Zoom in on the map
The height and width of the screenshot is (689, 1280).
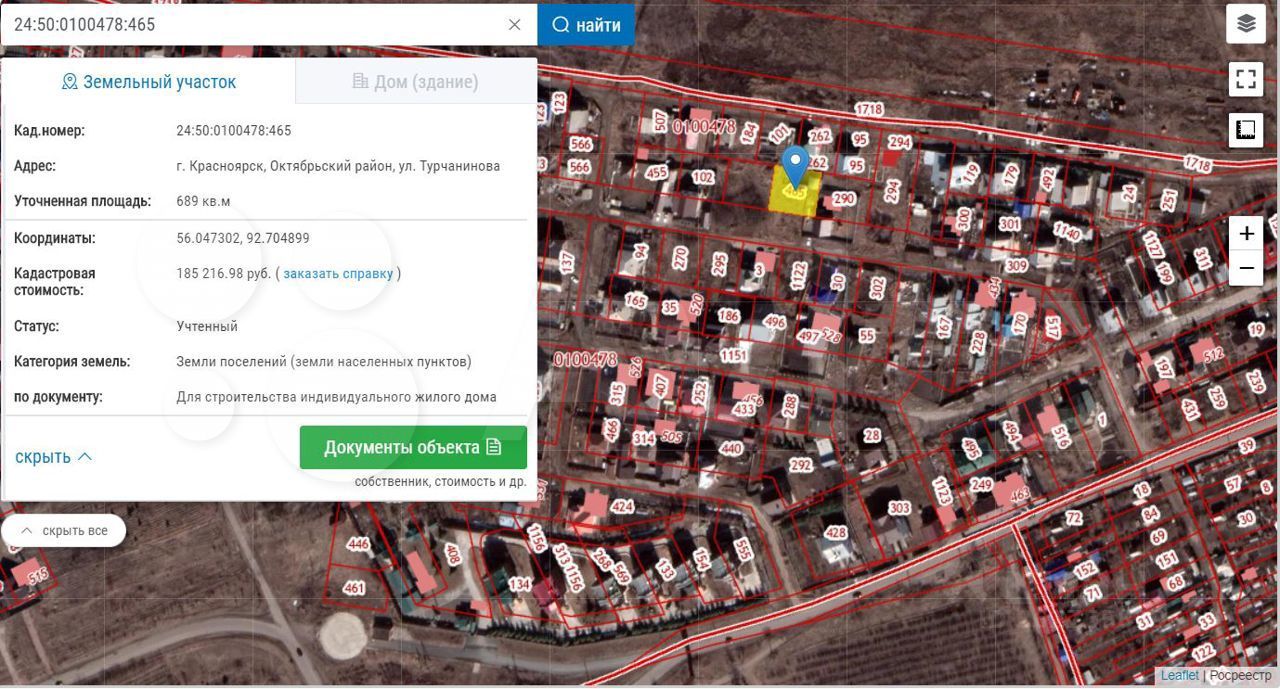pos(1246,234)
